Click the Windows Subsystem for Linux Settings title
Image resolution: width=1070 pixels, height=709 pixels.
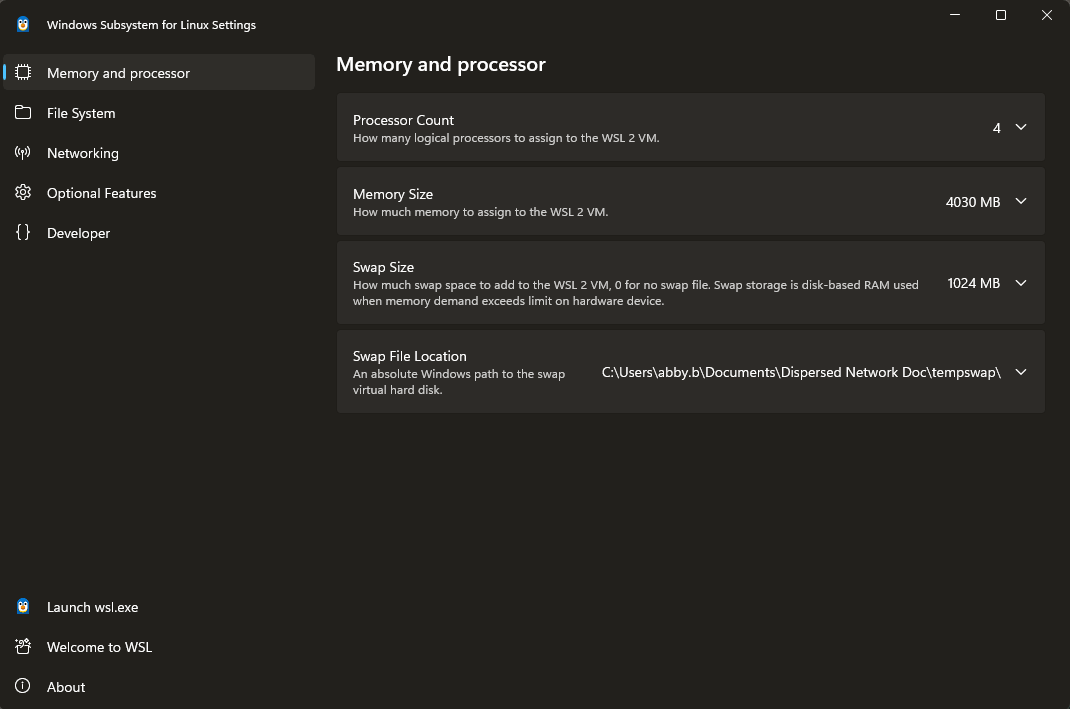(x=151, y=25)
